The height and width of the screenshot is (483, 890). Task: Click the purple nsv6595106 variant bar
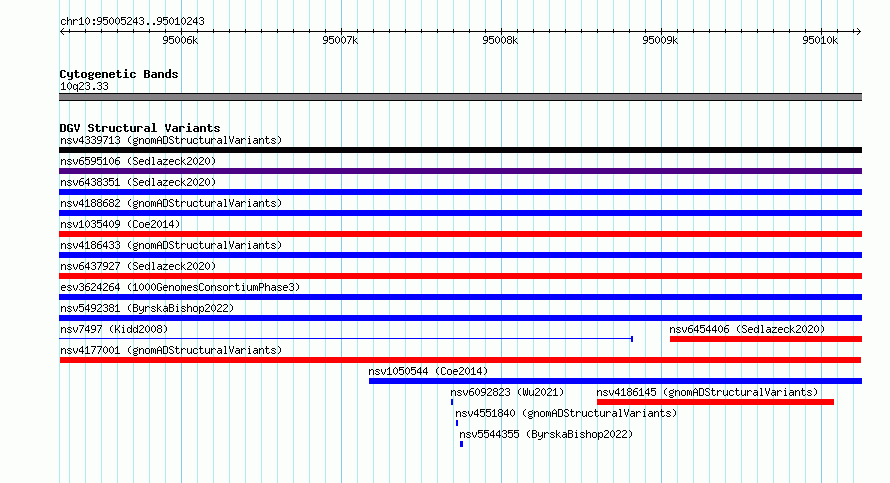460,171
